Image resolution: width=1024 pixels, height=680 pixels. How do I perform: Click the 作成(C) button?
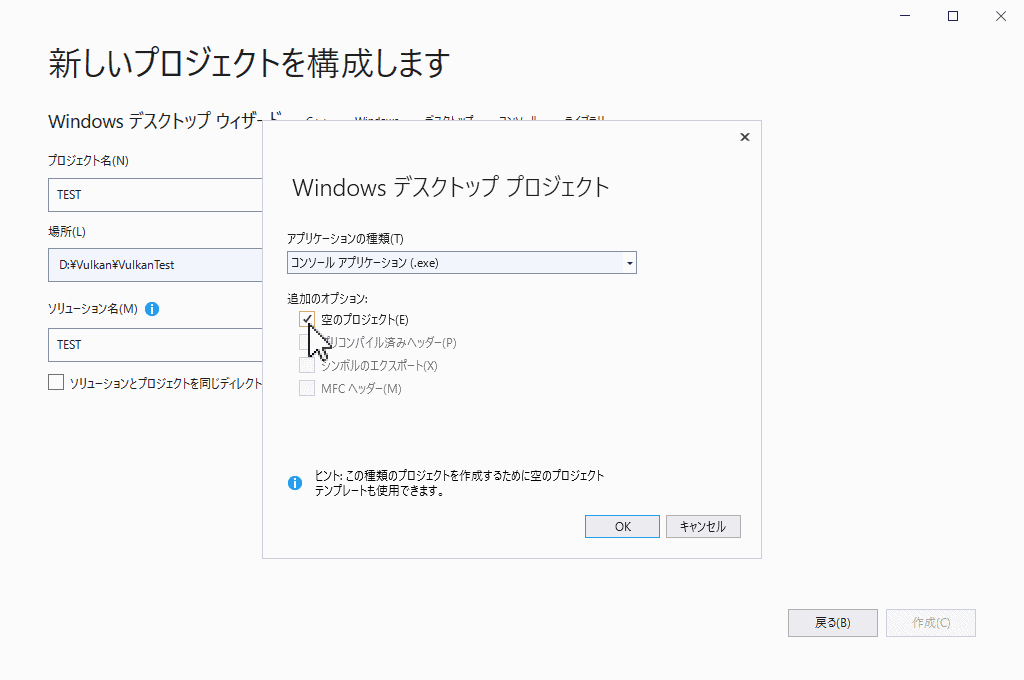[x=931, y=623]
